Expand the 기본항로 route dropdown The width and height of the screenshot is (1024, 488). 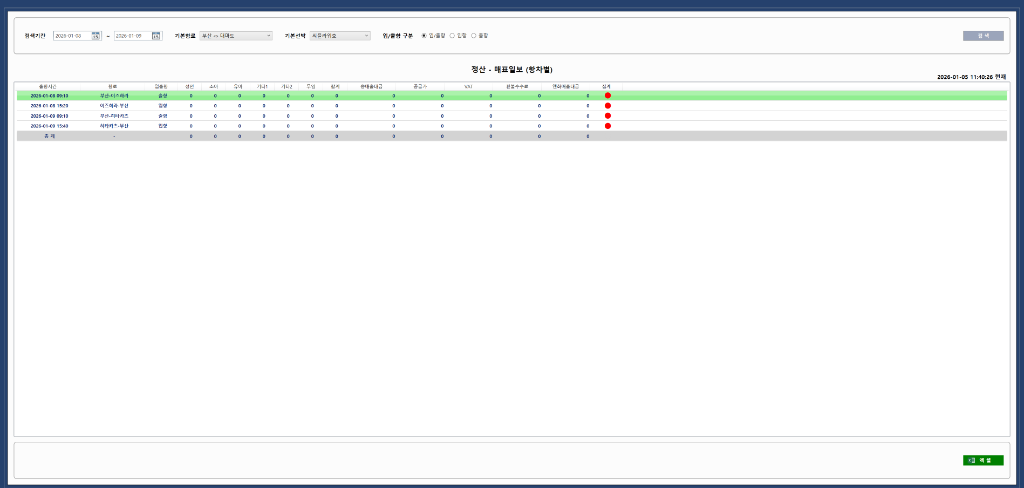coord(236,35)
